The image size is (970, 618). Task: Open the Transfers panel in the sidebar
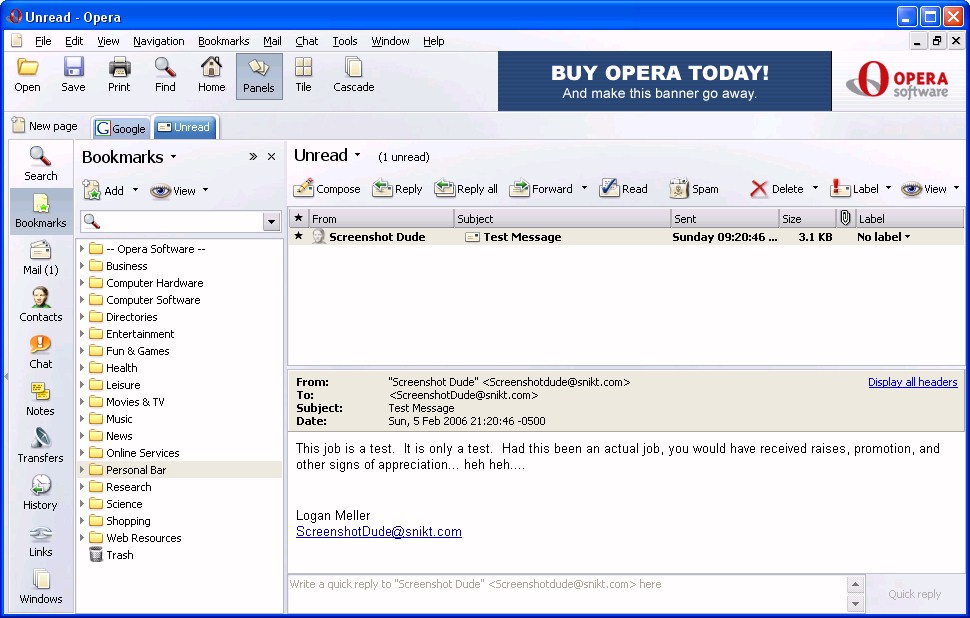coord(40,445)
